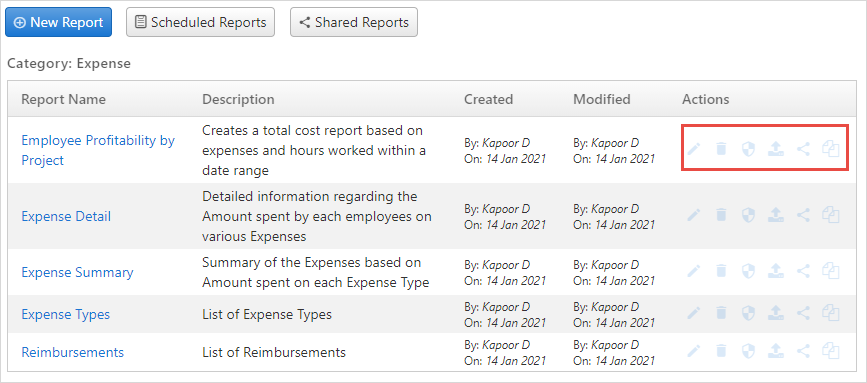
Task: Click the share icon in Expense Detail row
Action: click(x=803, y=214)
